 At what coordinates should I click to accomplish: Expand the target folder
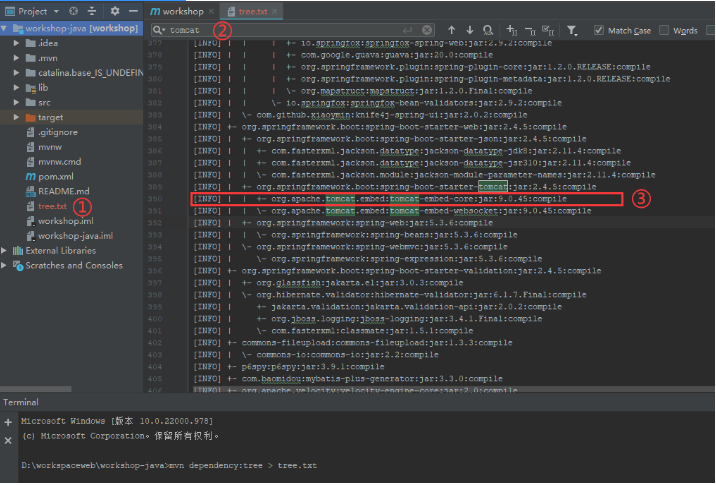tap(16, 117)
